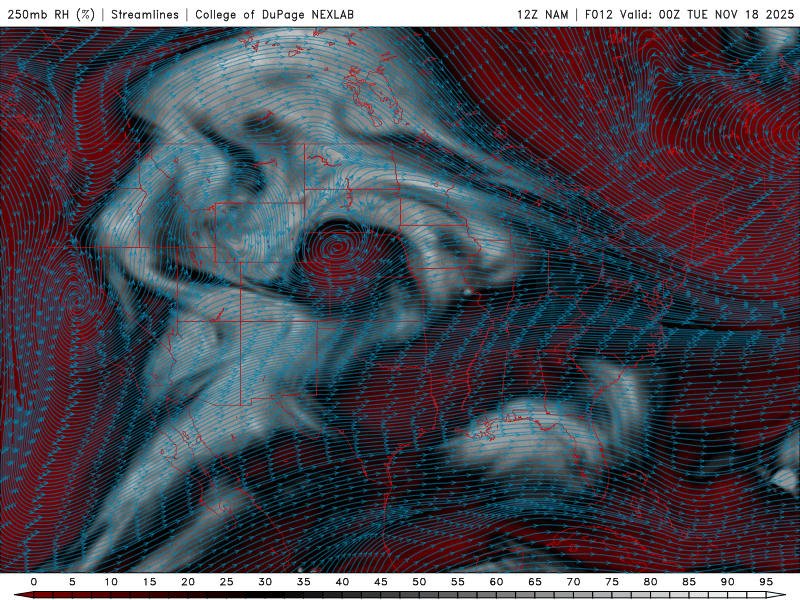Click the '25' value on color scale

click(x=226, y=582)
